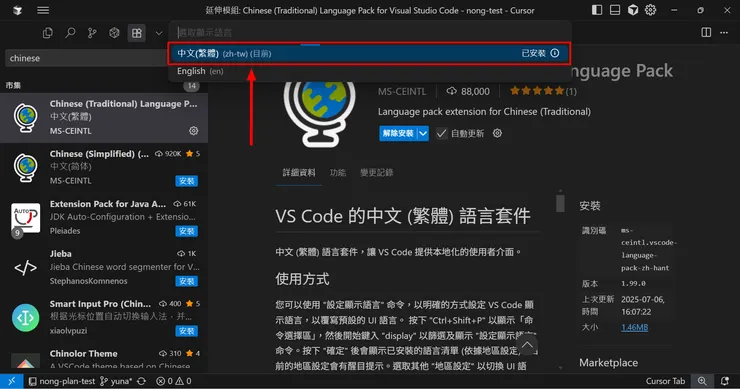Toggle bottom panel layout icon in title bar
The width and height of the screenshot is (740, 389).
pos(615,10)
